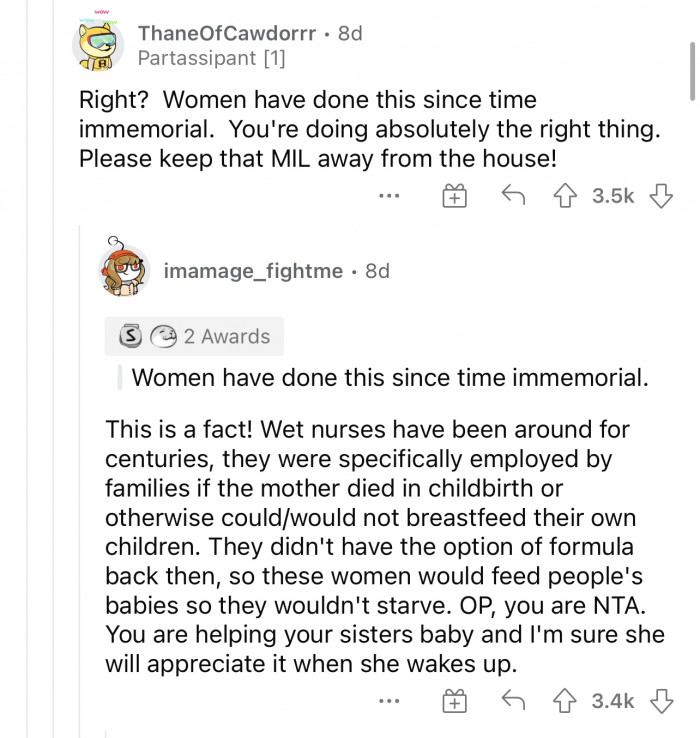Go to imamage_fightme user profile link
The image size is (700, 738).
pos(253,270)
